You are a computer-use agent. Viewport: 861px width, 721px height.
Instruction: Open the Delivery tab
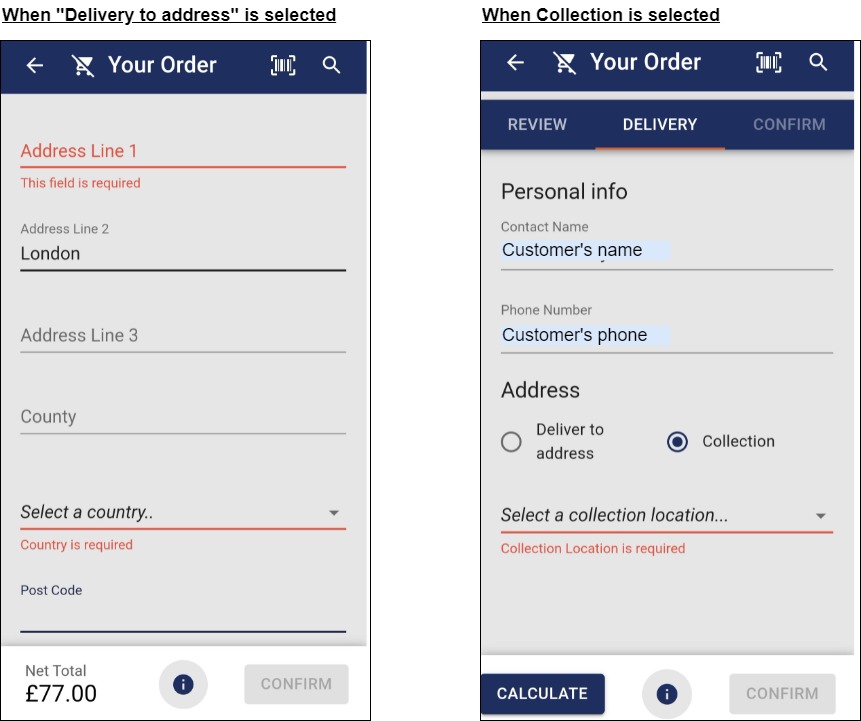tap(660, 125)
